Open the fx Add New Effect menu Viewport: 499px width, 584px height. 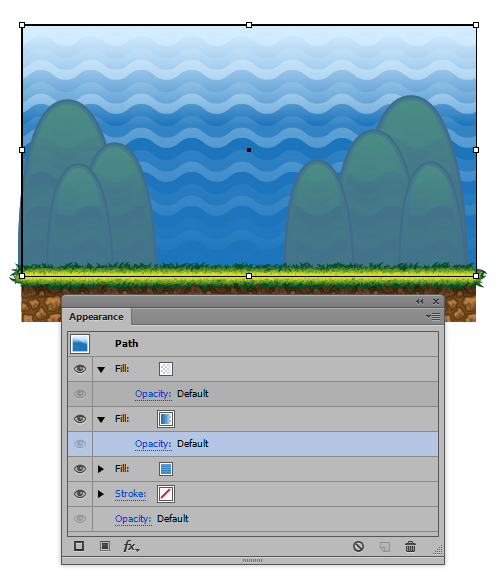tap(131, 546)
